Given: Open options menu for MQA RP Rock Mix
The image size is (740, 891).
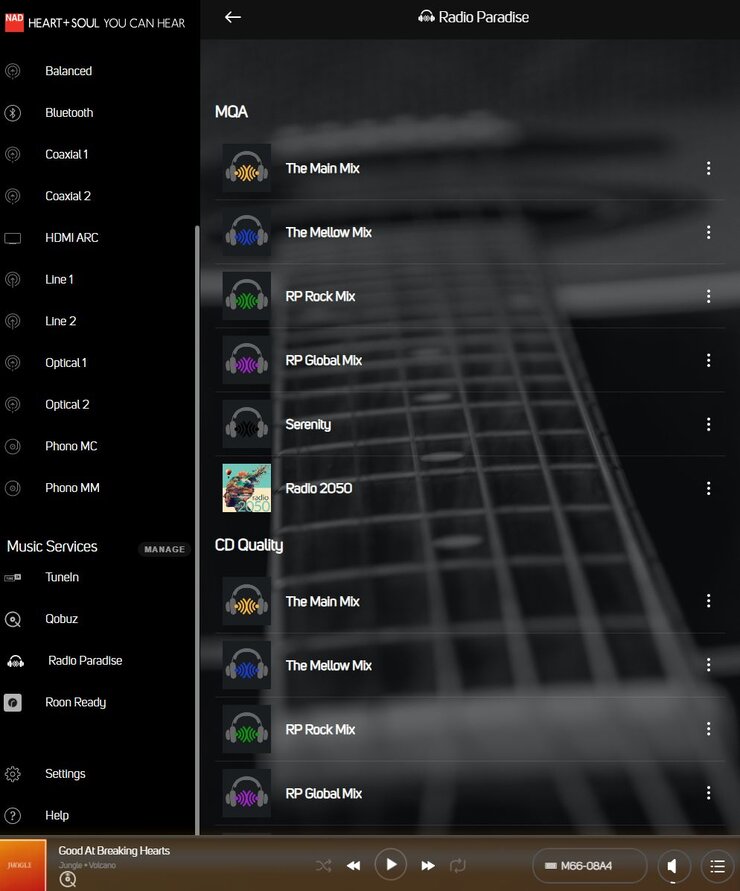Looking at the screenshot, I should click(708, 296).
